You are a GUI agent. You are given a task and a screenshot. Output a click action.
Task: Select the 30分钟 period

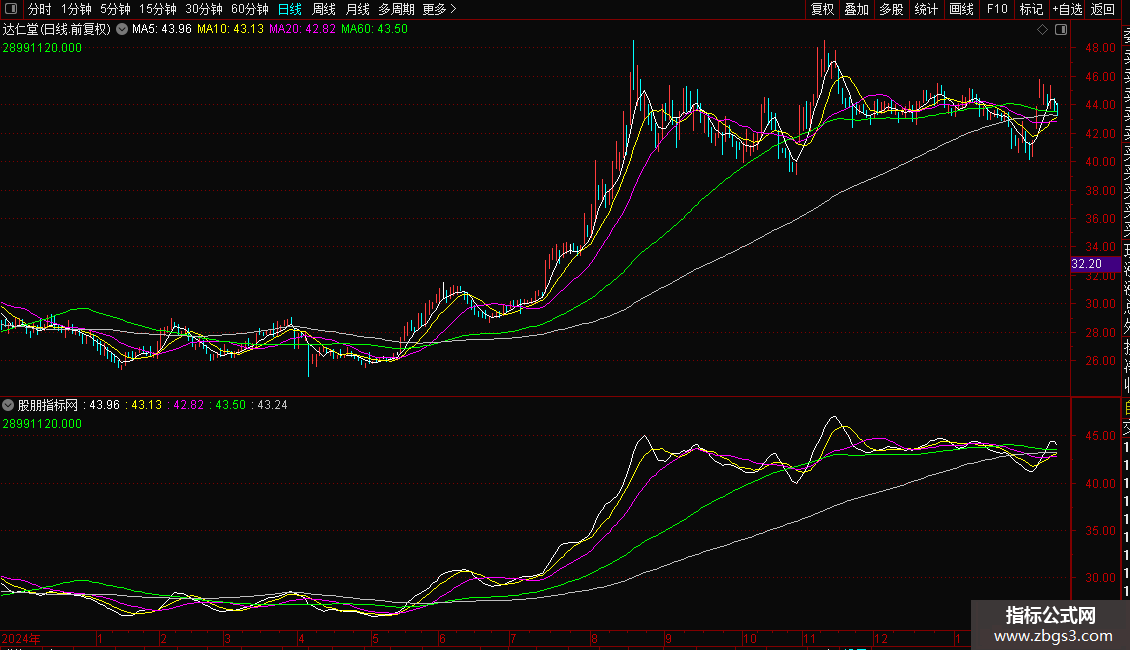click(x=204, y=9)
